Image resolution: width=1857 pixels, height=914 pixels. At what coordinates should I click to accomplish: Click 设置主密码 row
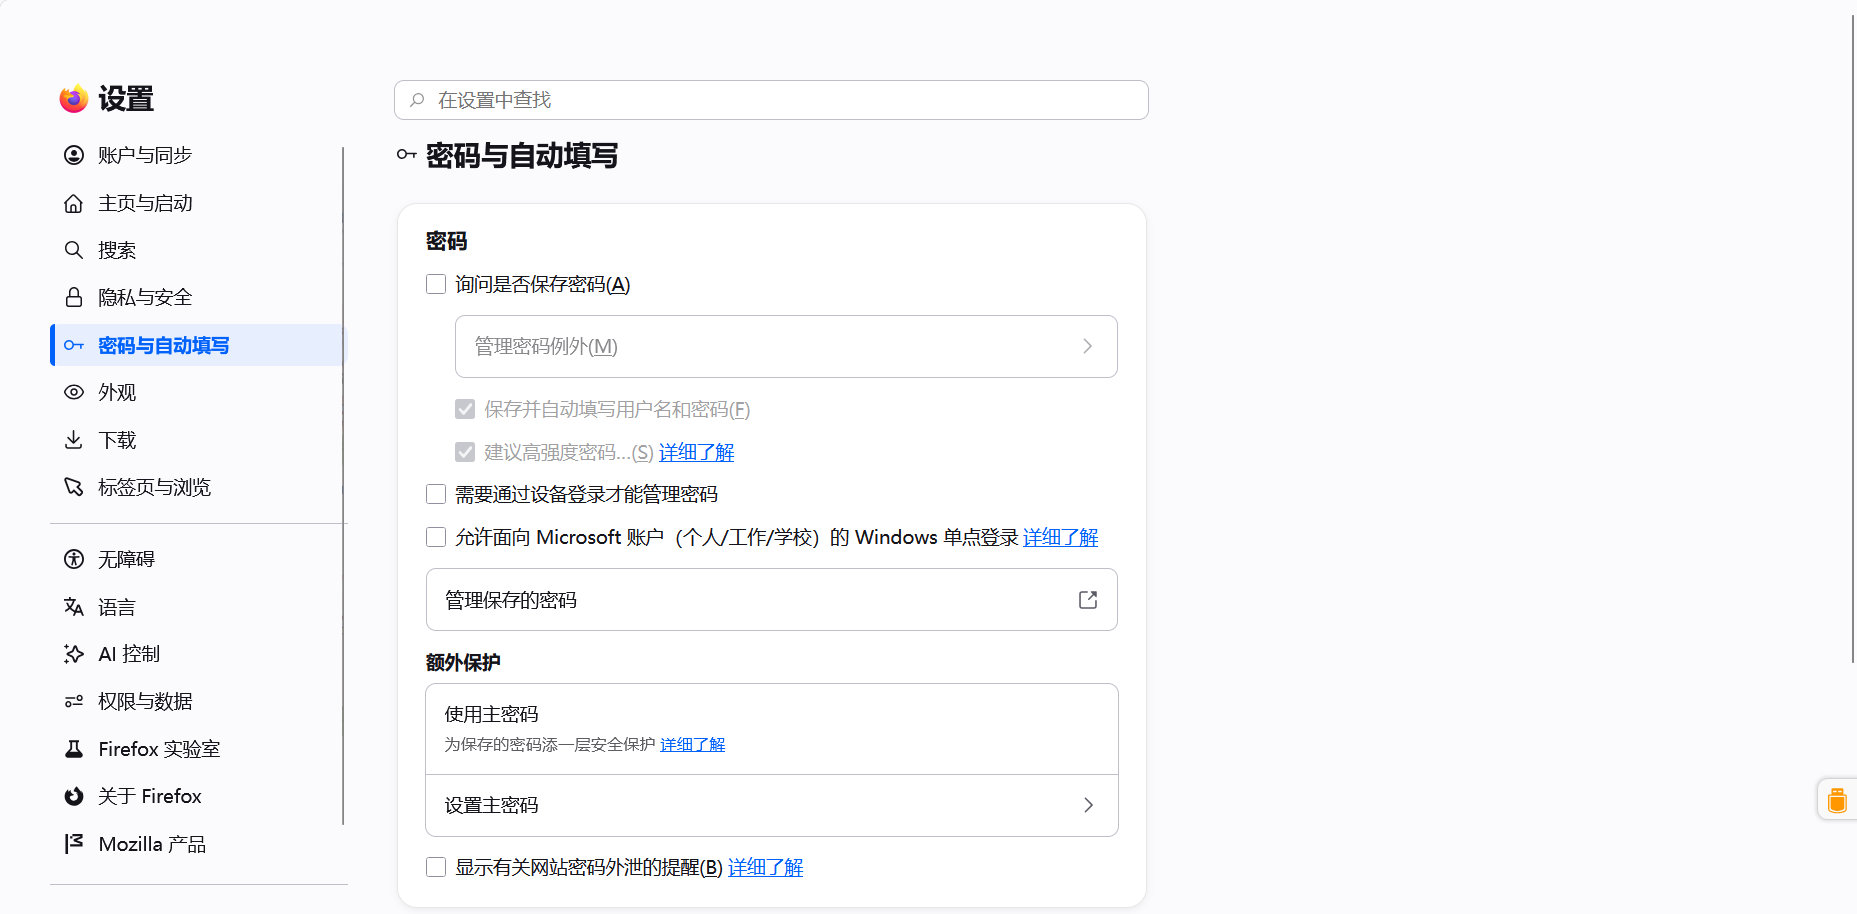click(772, 805)
